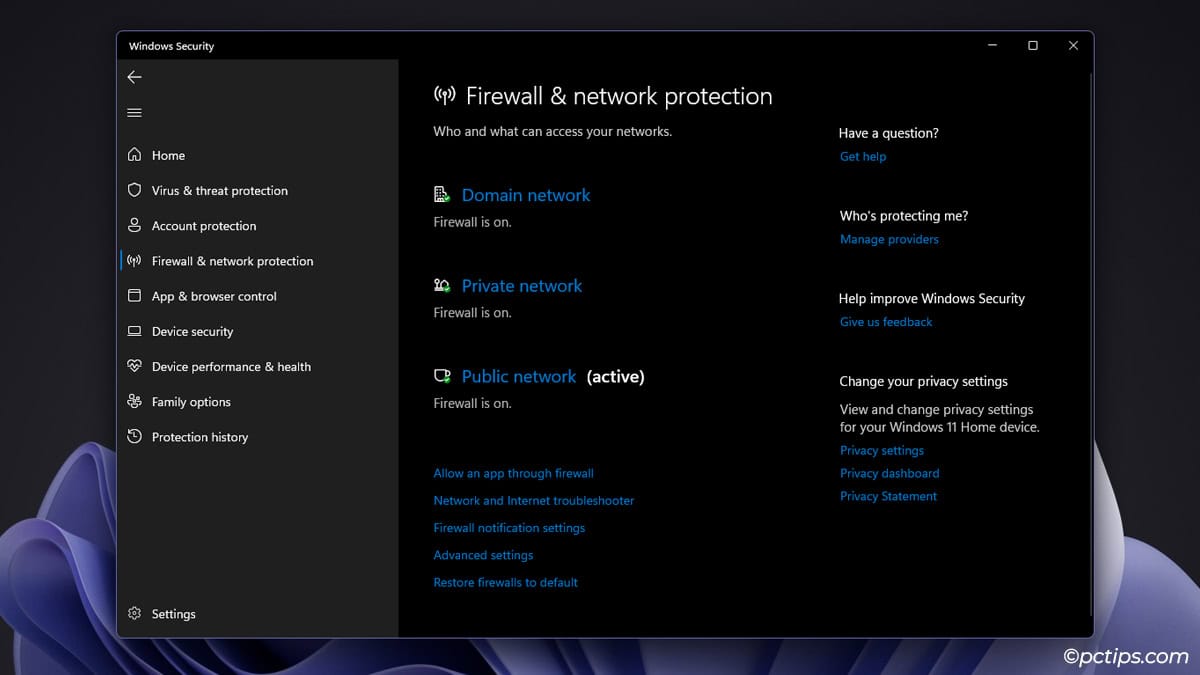Open App & browser control
Image resolution: width=1200 pixels, height=675 pixels.
(x=214, y=296)
